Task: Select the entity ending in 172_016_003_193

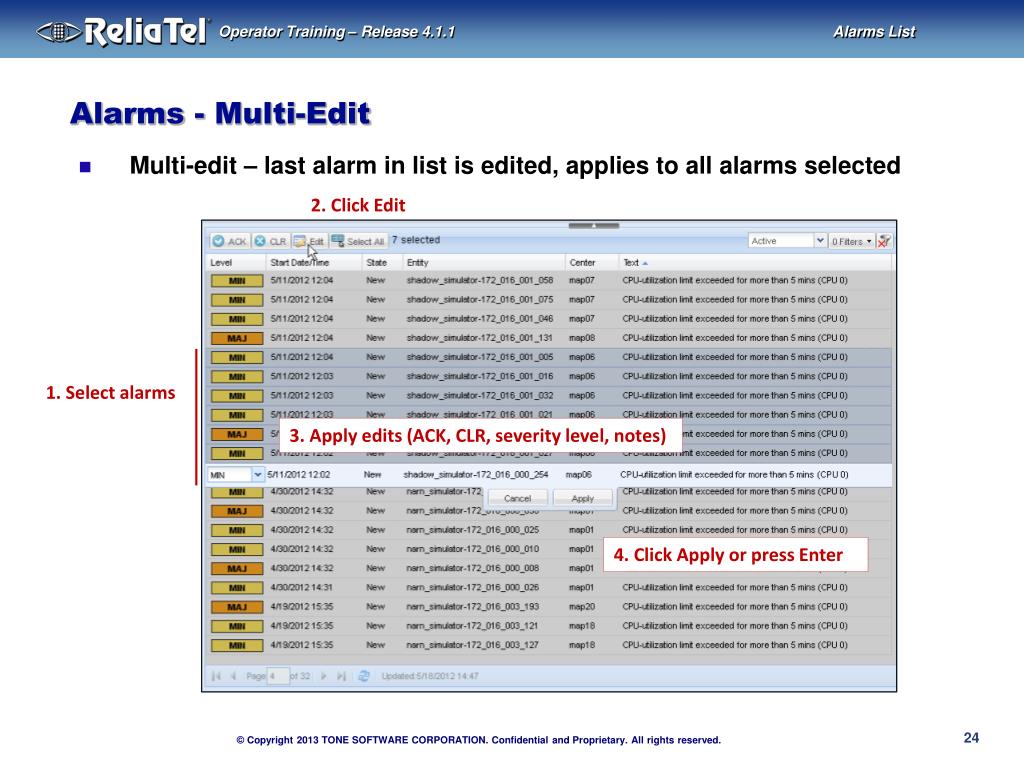Action: point(472,607)
